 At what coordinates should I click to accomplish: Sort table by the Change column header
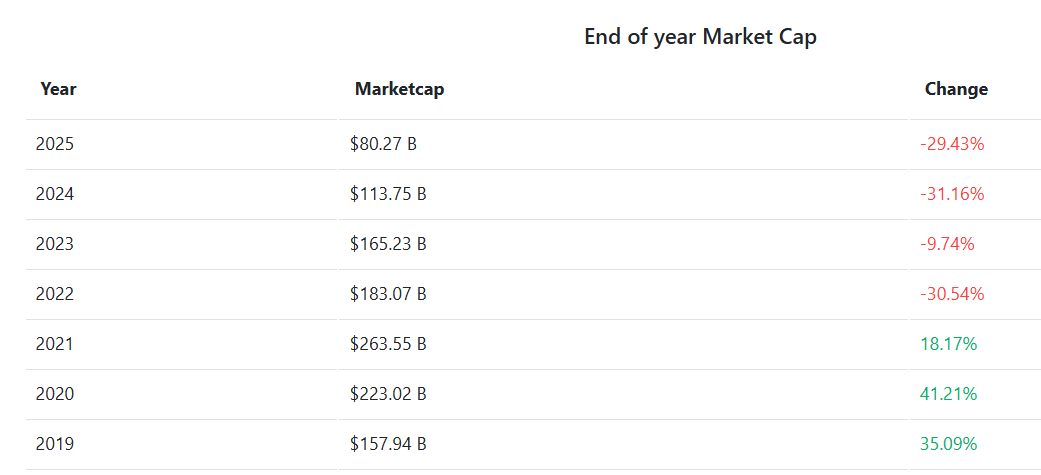pyautogui.click(x=956, y=89)
